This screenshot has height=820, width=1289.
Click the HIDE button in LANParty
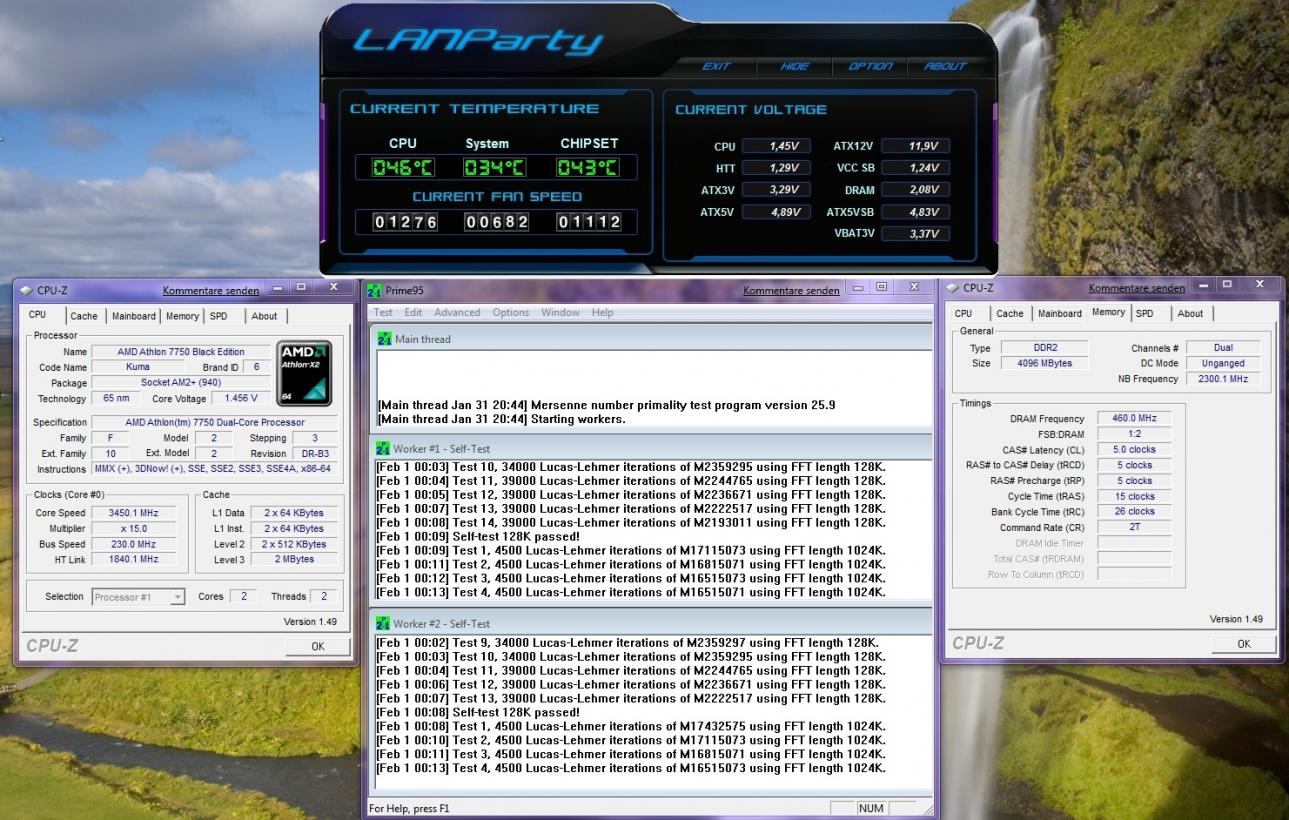coord(794,66)
